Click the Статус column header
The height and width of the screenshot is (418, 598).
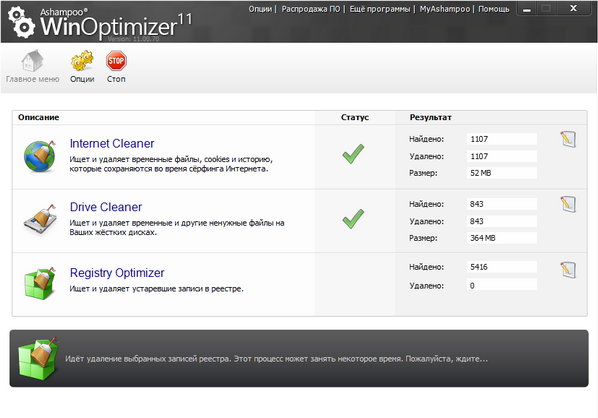(355, 117)
